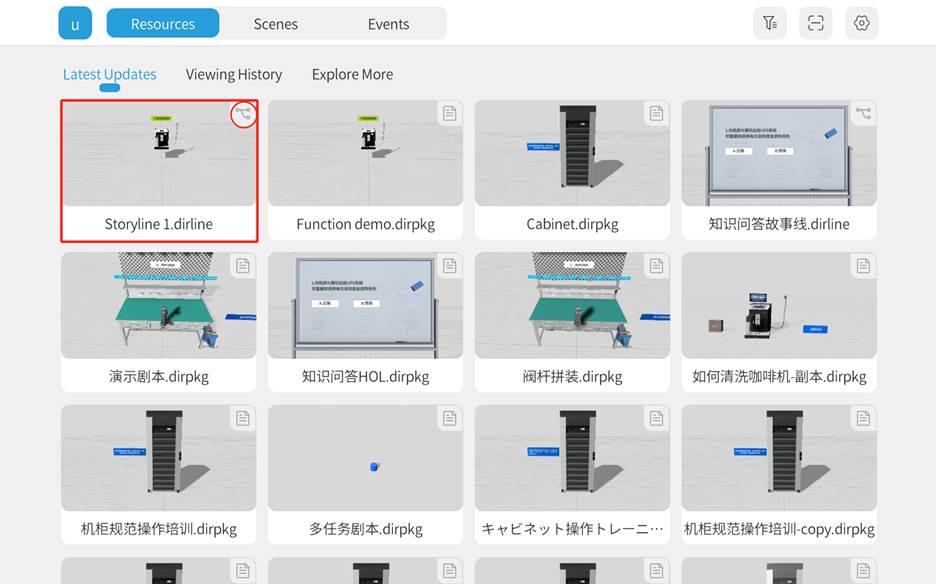The image size is (936, 584).
Task: Click document icon on Cabinet.dirpkg card
Action: [656, 114]
